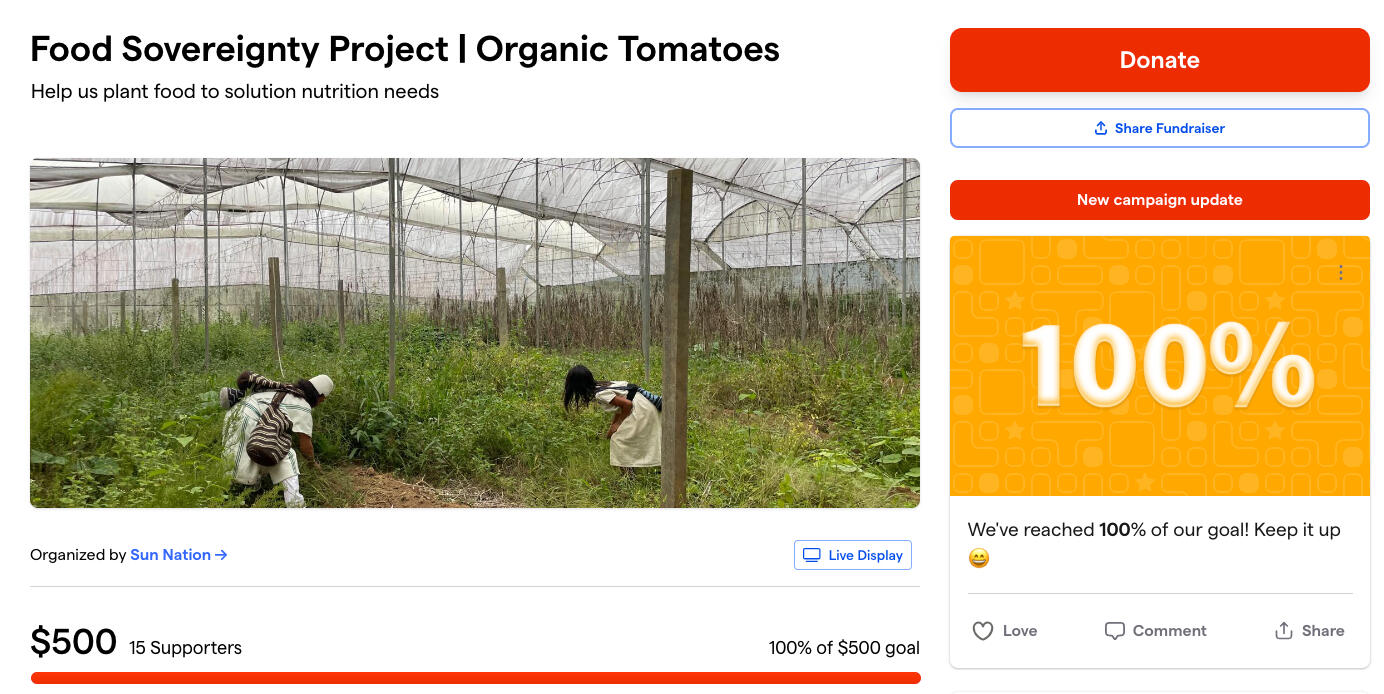Image resolution: width=1384 pixels, height=694 pixels.
Task: Open the Sun Nation organizer link
Action: point(170,555)
